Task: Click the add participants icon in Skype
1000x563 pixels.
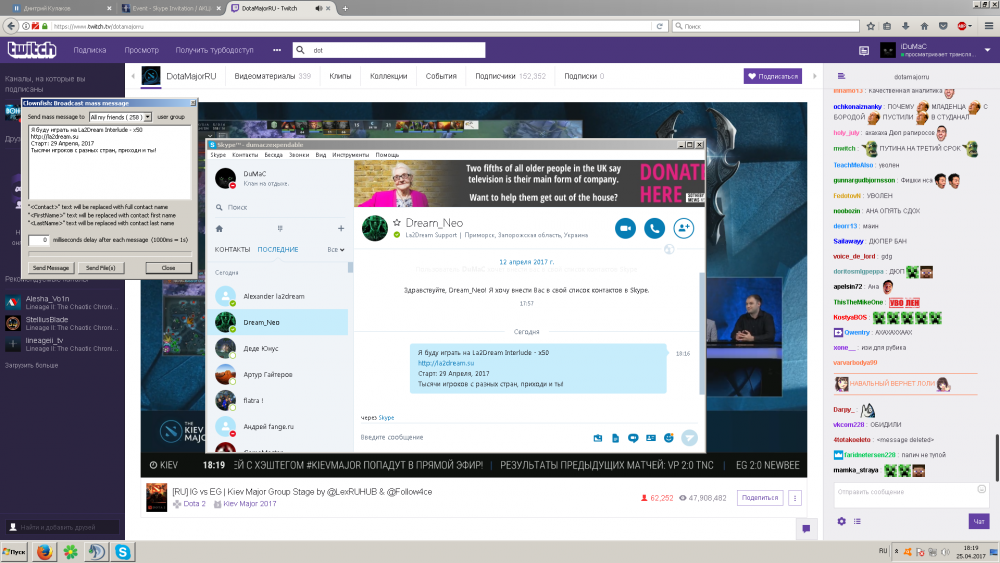Action: click(685, 228)
